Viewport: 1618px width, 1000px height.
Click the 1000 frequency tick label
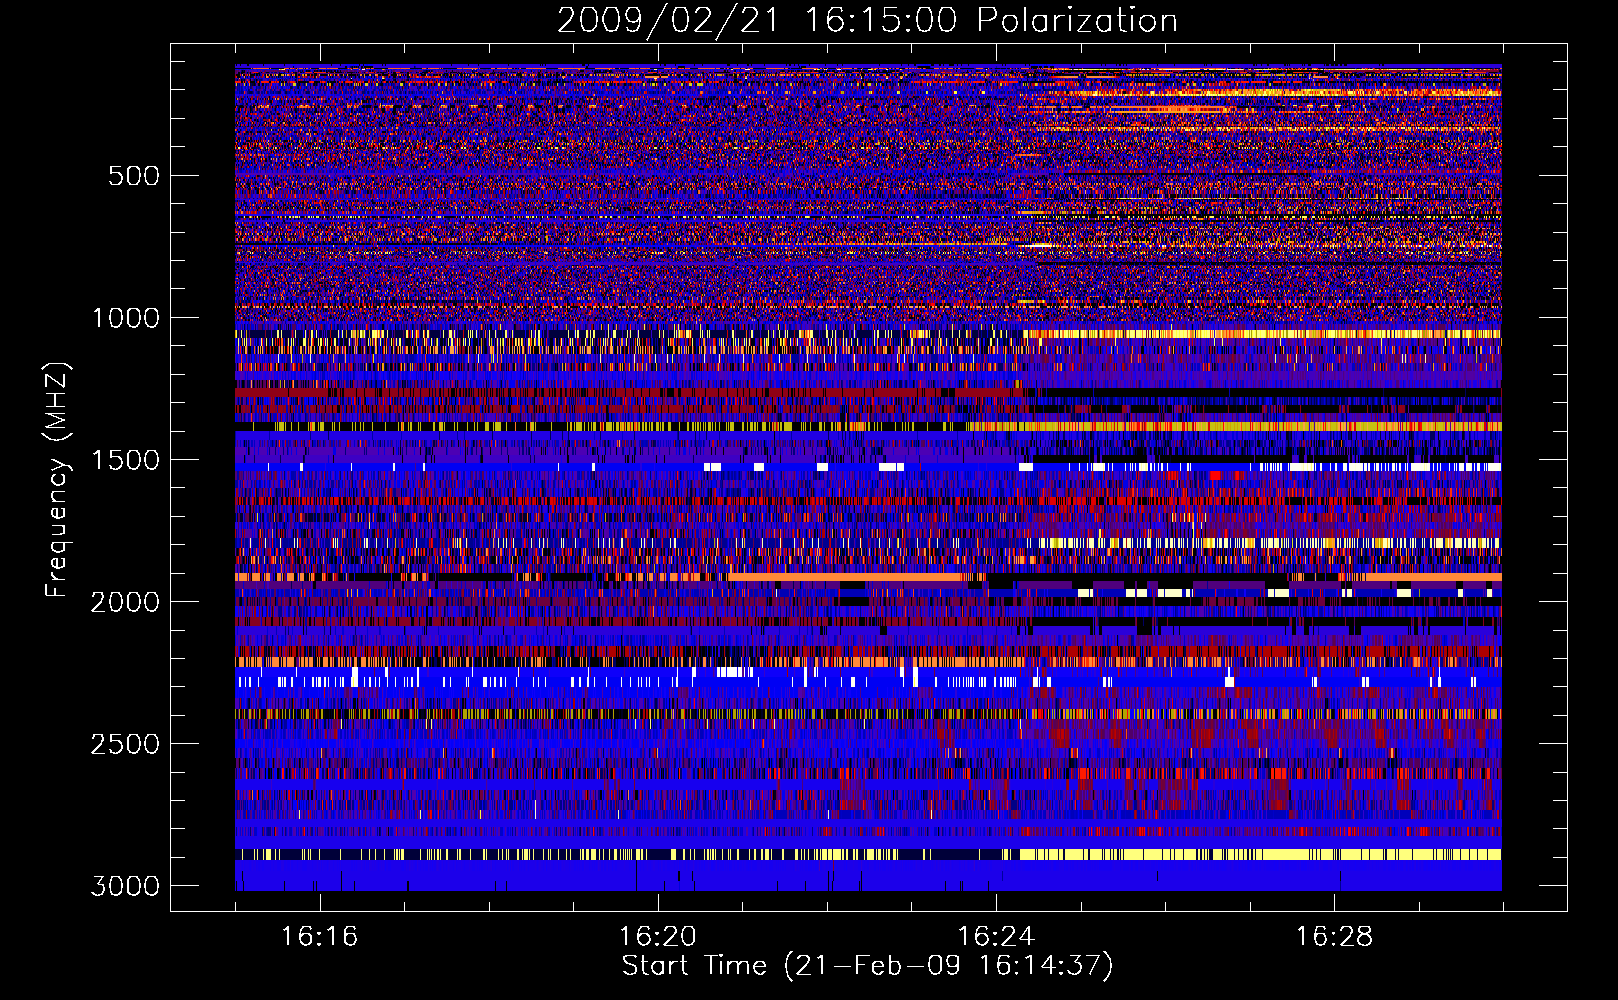tap(126, 318)
